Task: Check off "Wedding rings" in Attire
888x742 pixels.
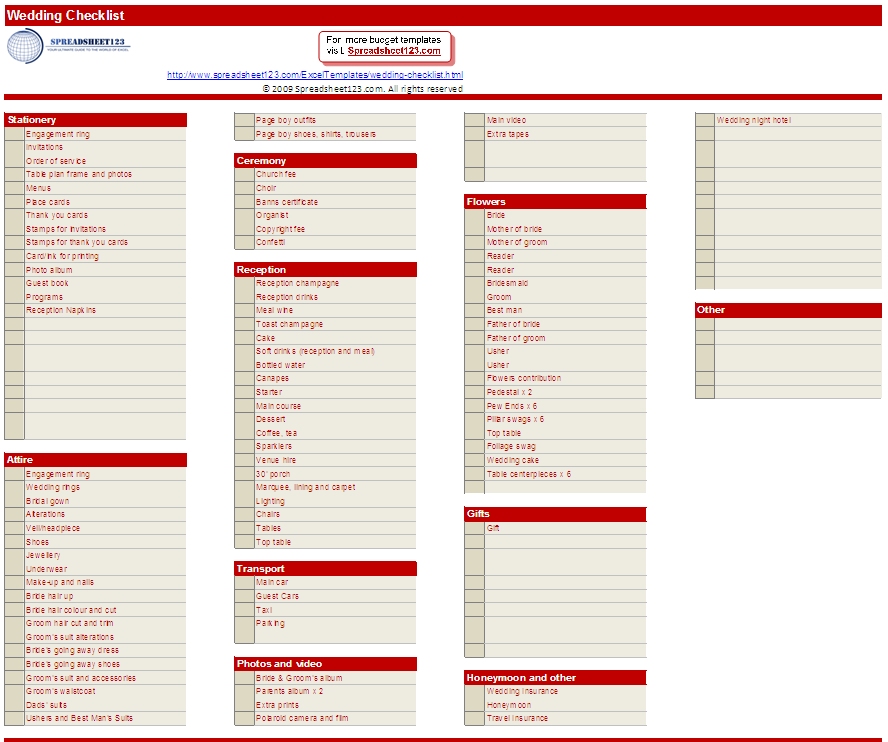Action: [14, 487]
